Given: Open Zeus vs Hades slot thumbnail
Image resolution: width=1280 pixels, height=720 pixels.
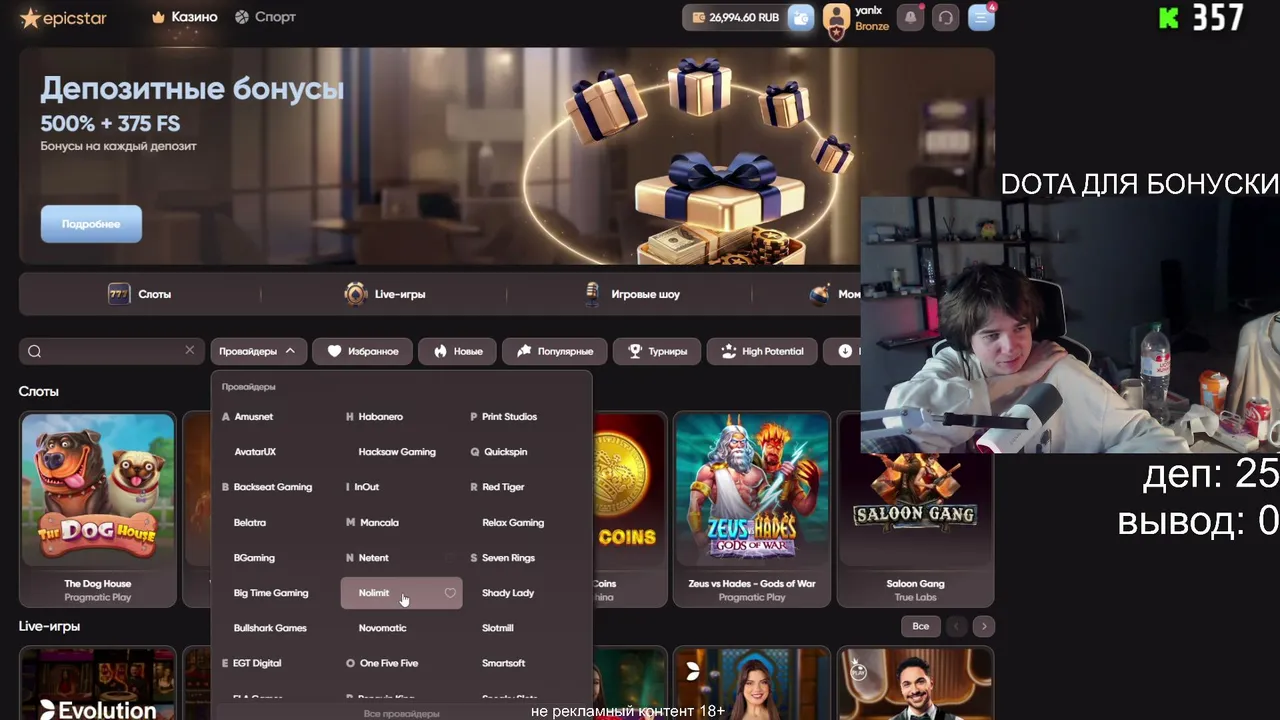Looking at the screenshot, I should [752, 509].
